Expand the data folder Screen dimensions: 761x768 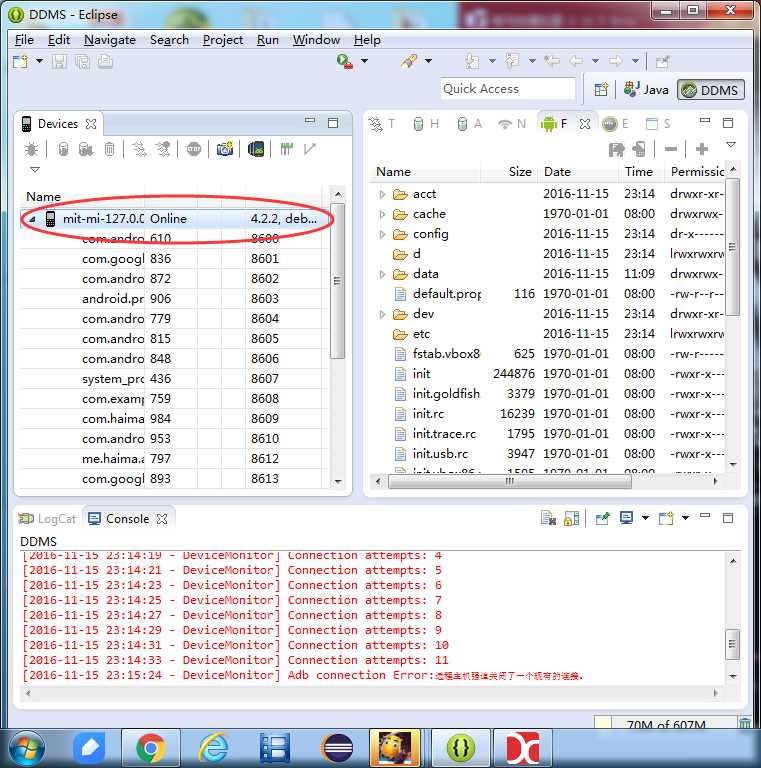382,274
